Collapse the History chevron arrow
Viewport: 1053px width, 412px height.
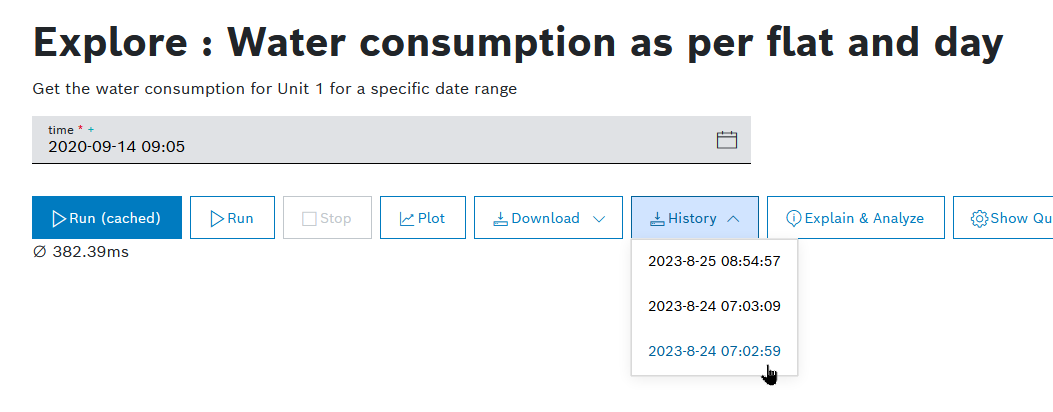point(733,218)
